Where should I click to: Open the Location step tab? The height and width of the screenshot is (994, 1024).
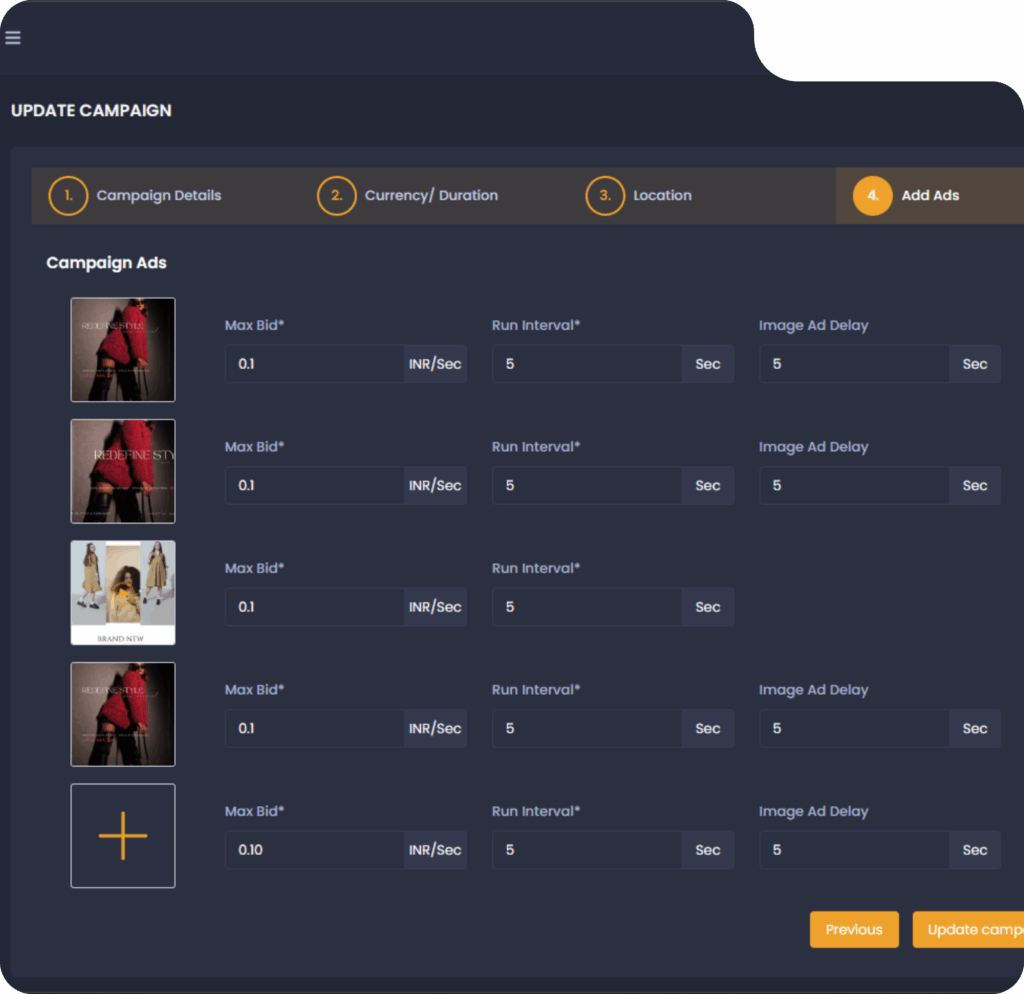coord(662,196)
